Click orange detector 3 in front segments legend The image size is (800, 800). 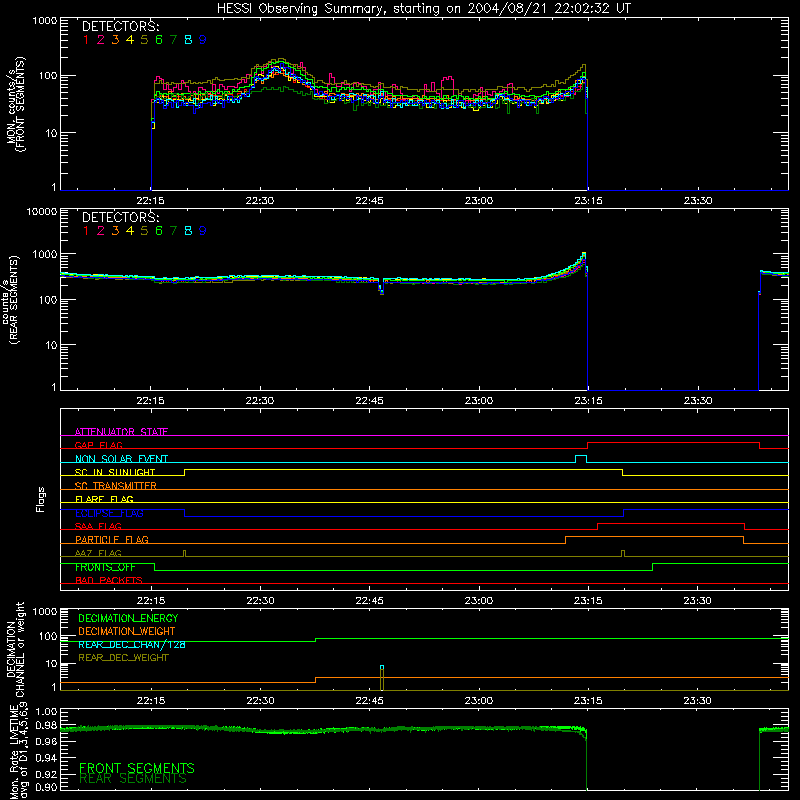tap(115, 40)
